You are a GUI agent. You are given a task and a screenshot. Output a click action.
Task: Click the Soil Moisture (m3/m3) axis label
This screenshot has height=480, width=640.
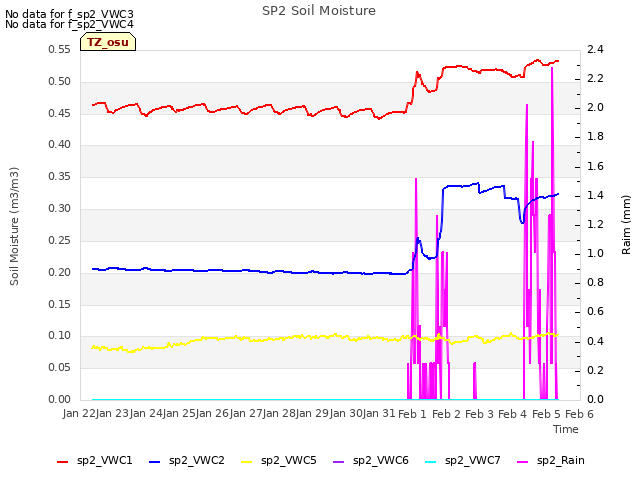click(14, 226)
